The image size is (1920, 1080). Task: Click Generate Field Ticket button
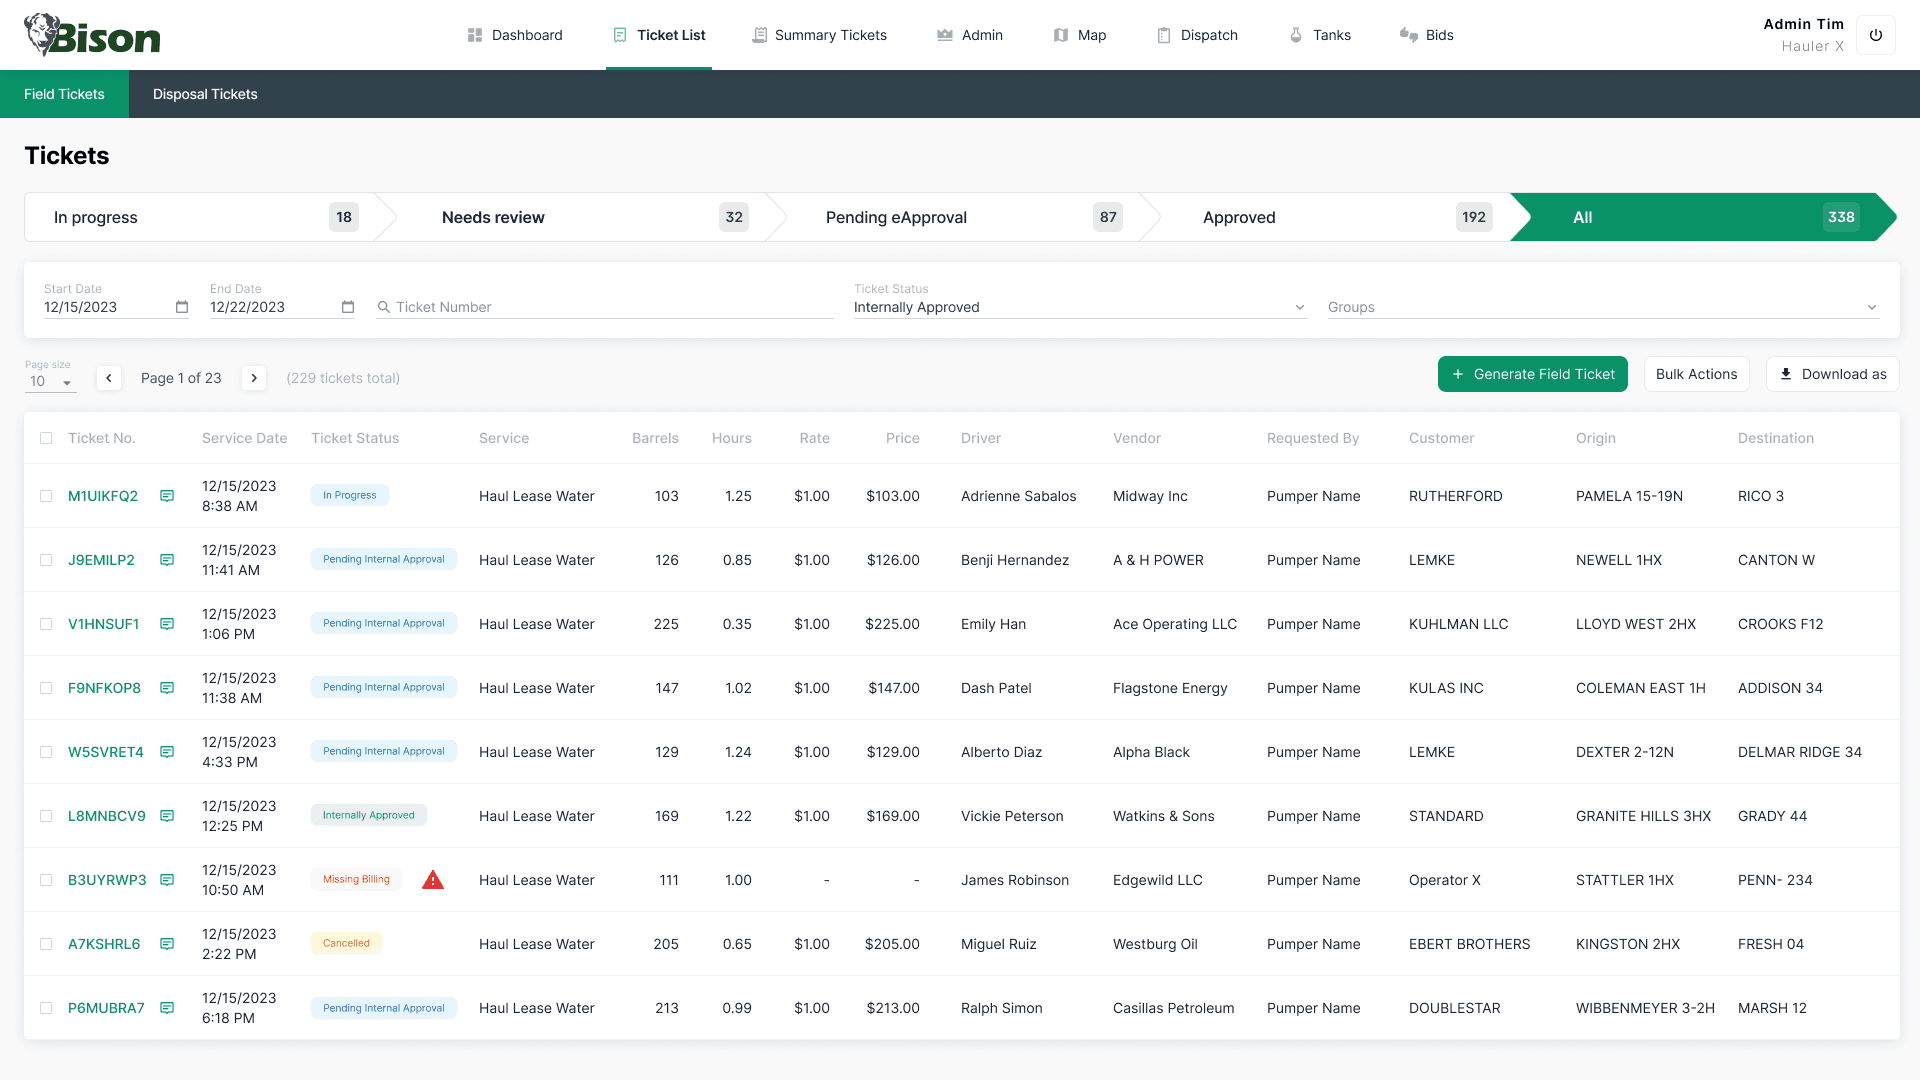[x=1532, y=374]
